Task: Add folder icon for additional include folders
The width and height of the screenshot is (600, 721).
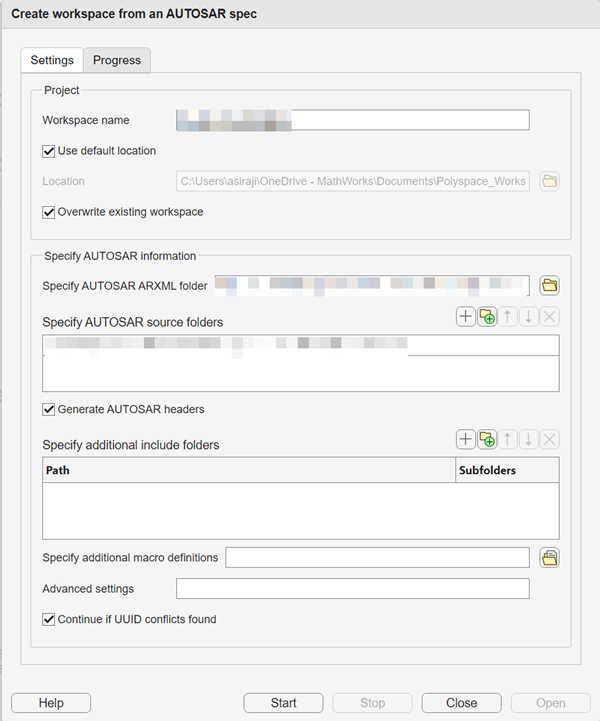Action: 487,439
